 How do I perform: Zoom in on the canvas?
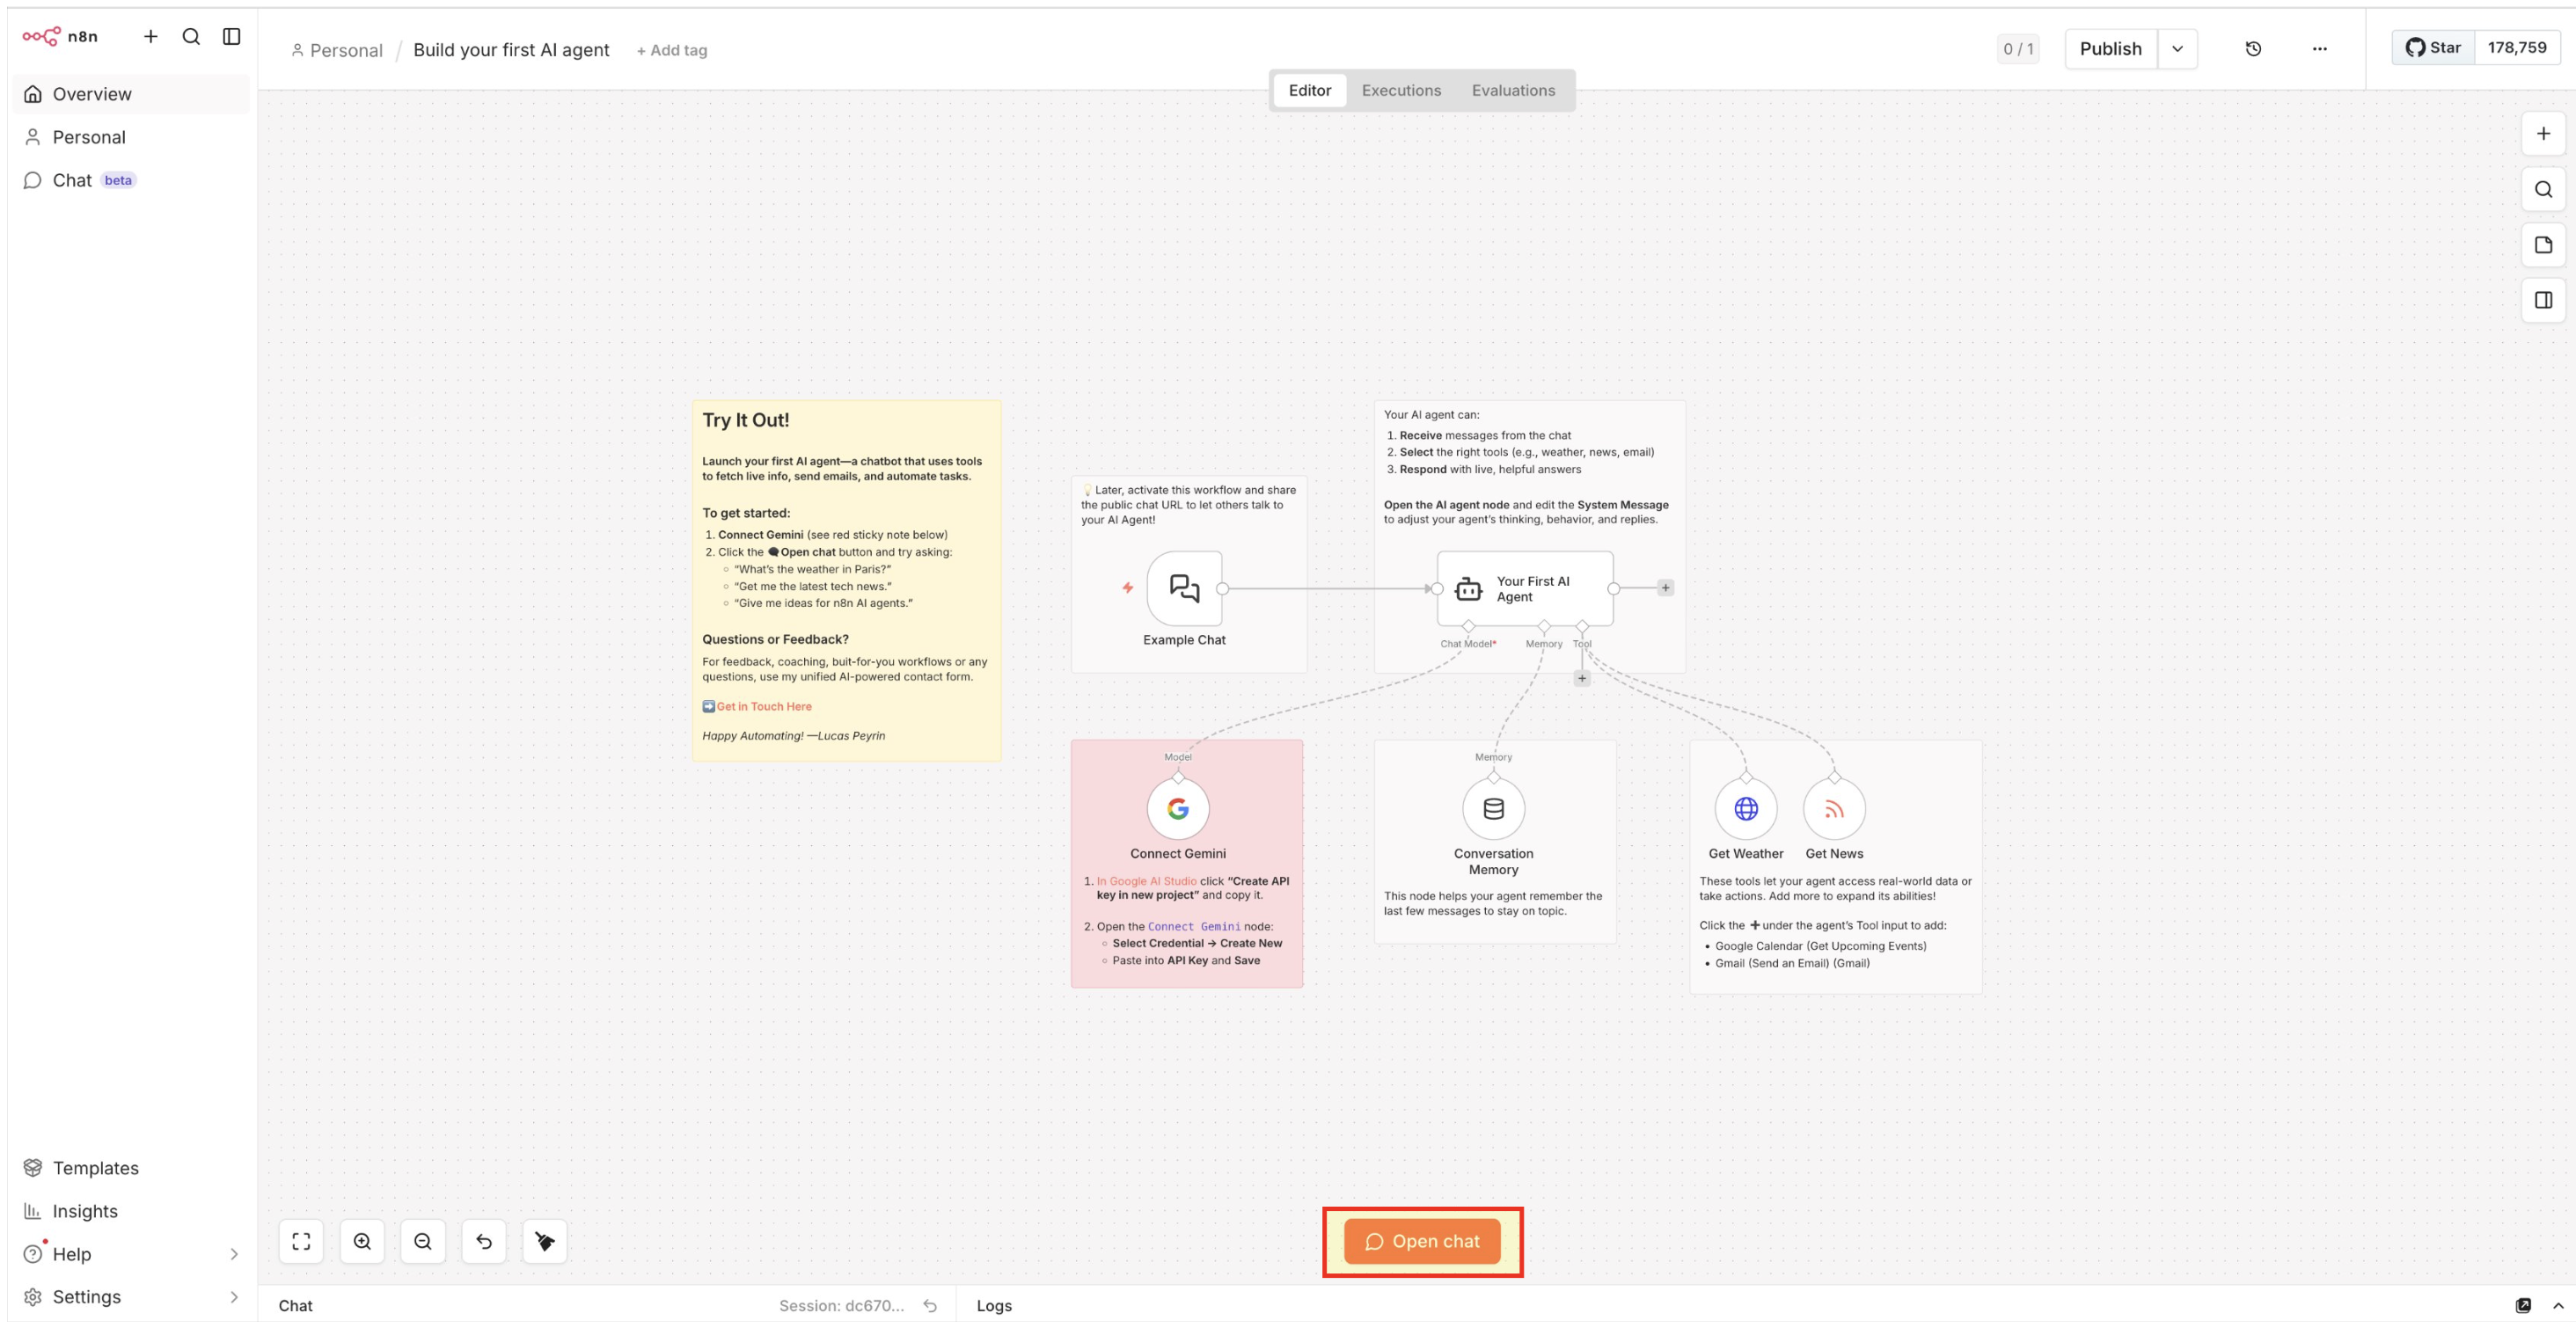pyautogui.click(x=362, y=1242)
